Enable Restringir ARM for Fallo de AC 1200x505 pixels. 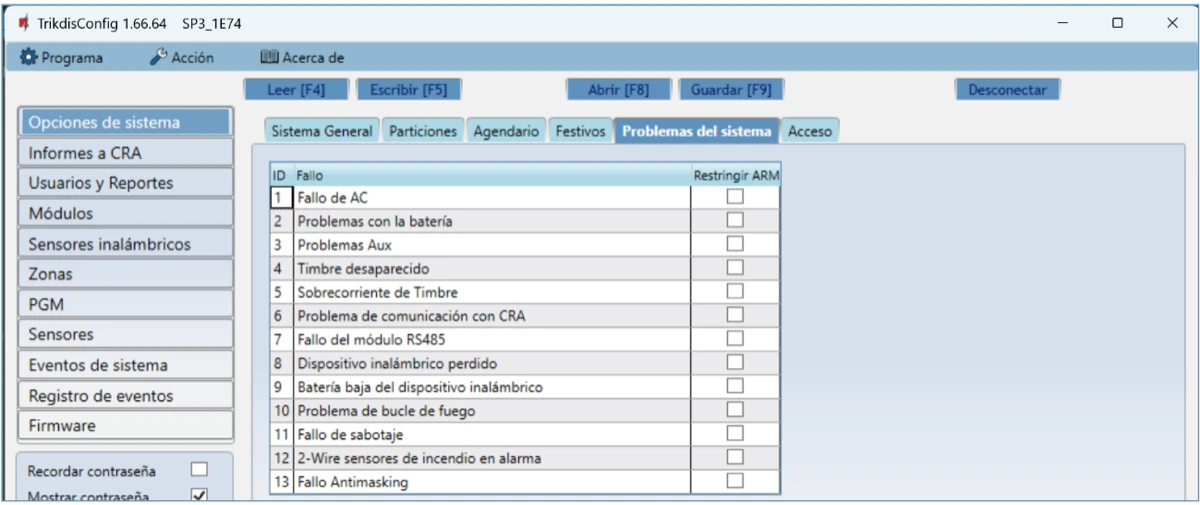(x=735, y=197)
